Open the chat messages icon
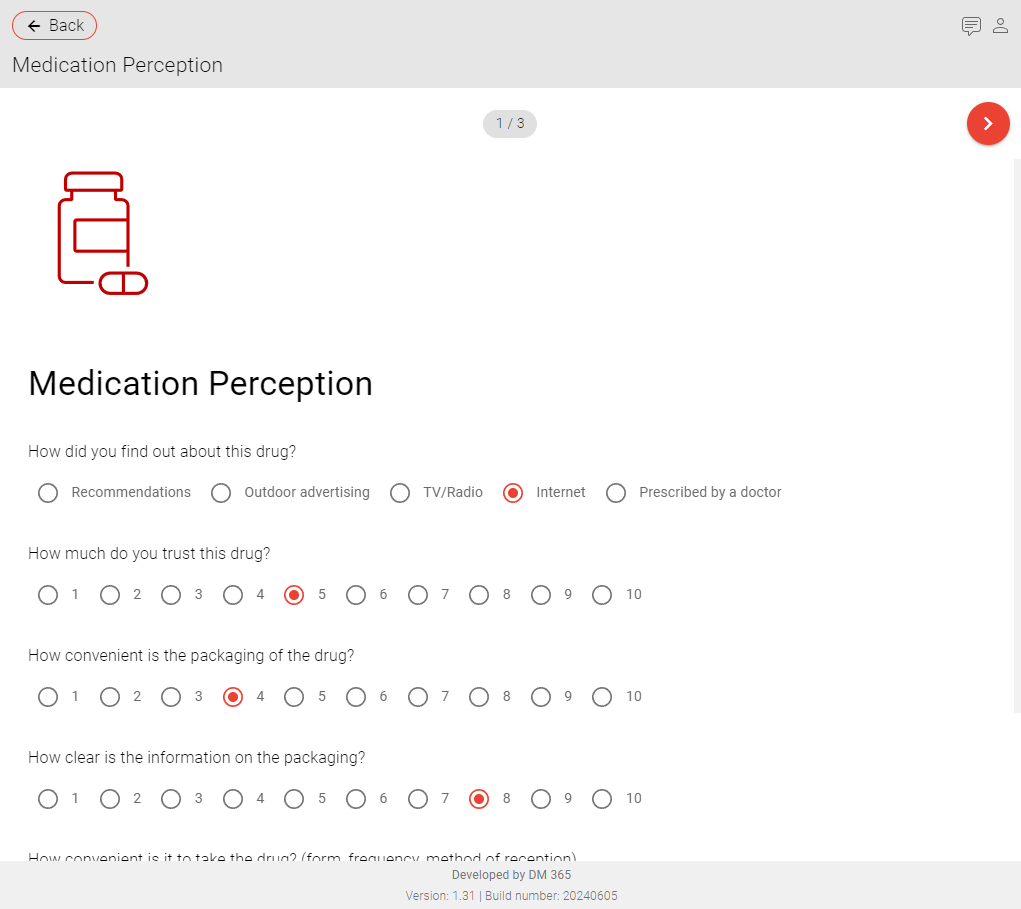Image resolution: width=1021 pixels, height=909 pixels. (x=971, y=26)
